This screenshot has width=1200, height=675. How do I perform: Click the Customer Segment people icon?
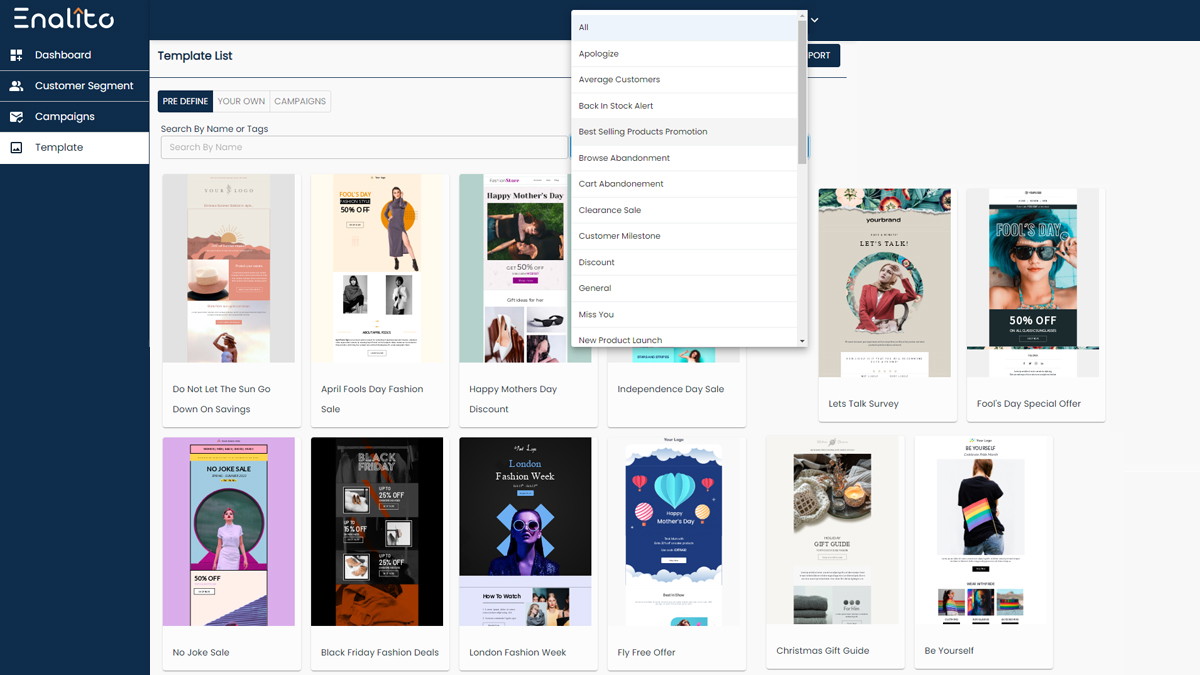pyautogui.click(x=16, y=86)
